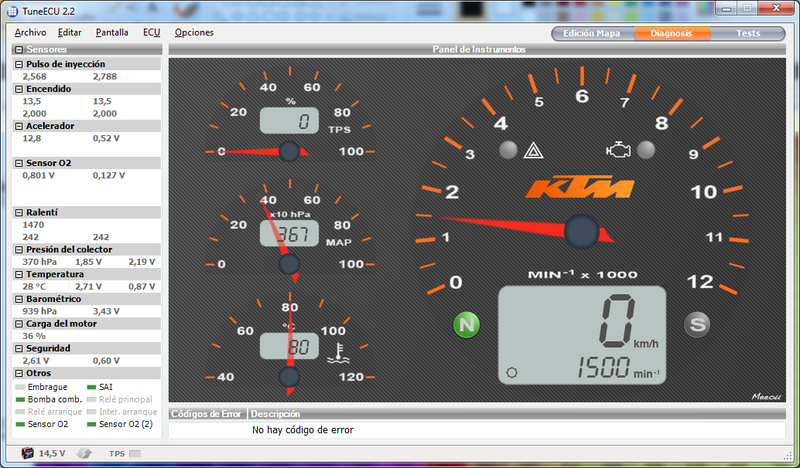Click the hazard warning triangle indicator
The image size is (800, 468).
(x=533, y=151)
